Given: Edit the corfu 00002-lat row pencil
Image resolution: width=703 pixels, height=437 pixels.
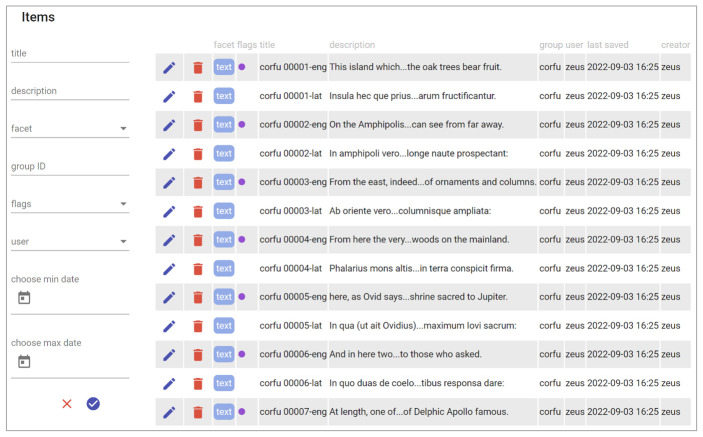Looking at the screenshot, I should click(169, 154).
